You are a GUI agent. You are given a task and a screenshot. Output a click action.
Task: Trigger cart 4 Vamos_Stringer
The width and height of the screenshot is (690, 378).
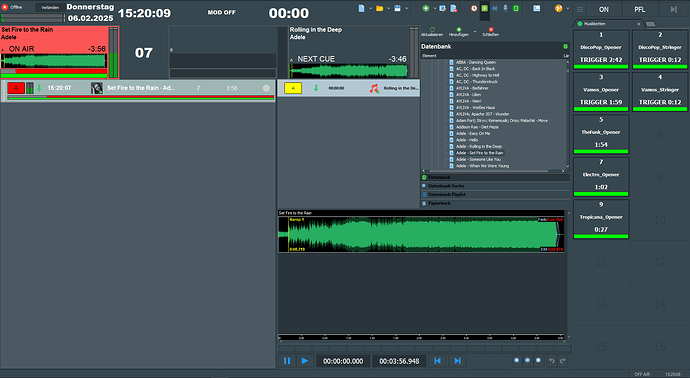point(660,92)
